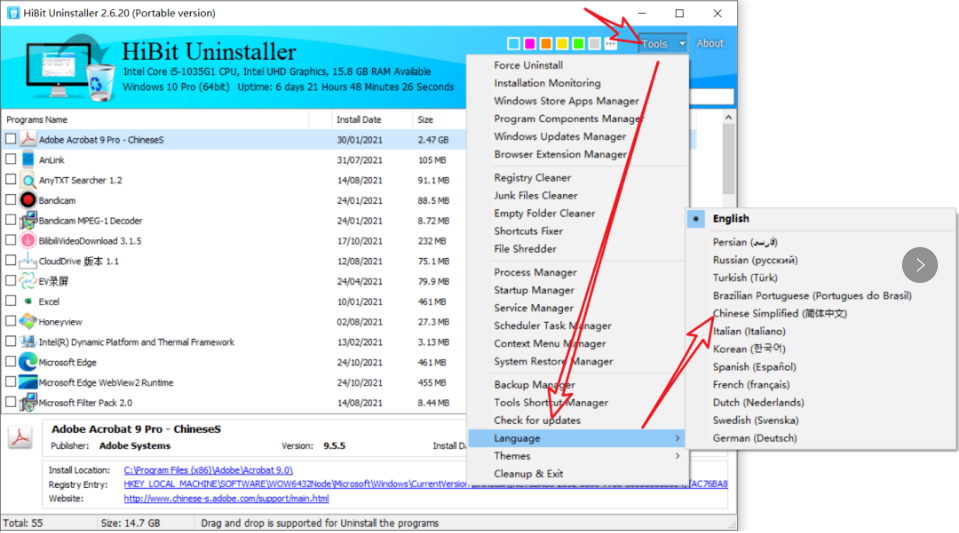Tick checkbox for Adobe Acrobat 9 Pro
959x533 pixels.
click(10, 139)
